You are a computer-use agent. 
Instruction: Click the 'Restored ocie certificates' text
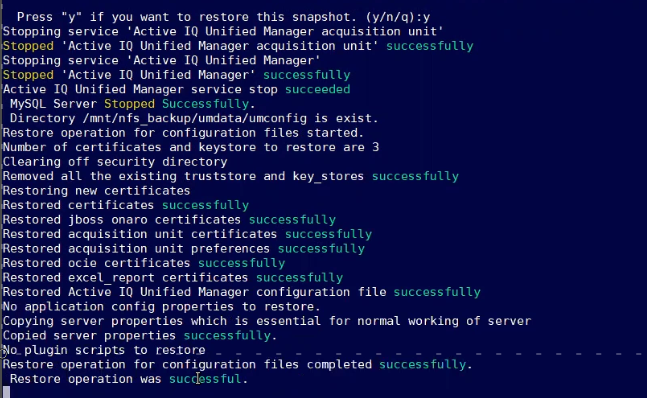click(97, 263)
